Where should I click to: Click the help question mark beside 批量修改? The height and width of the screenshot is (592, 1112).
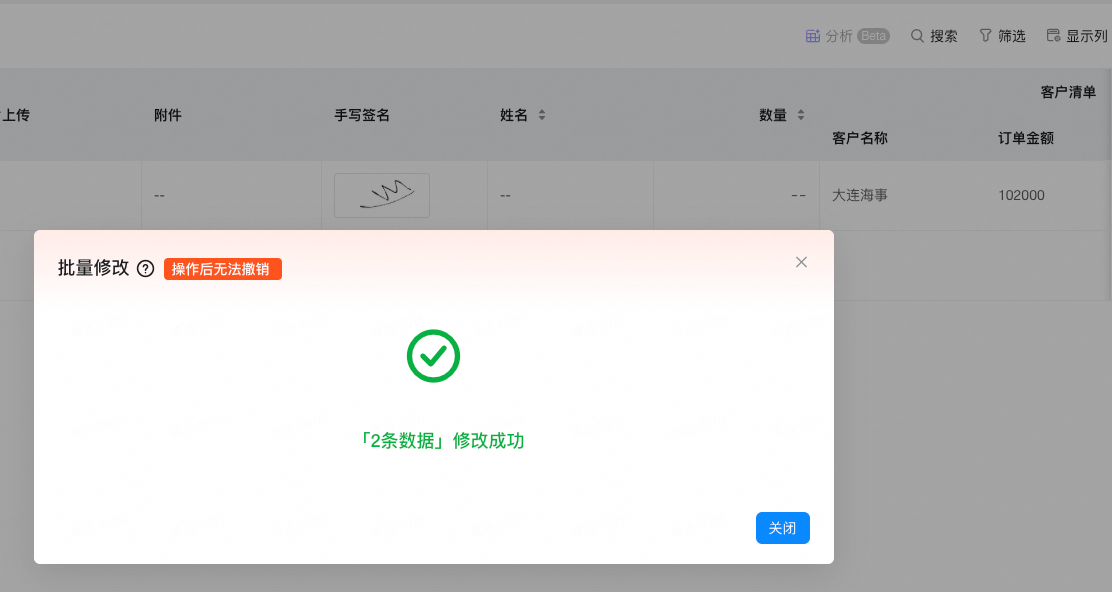coord(145,268)
